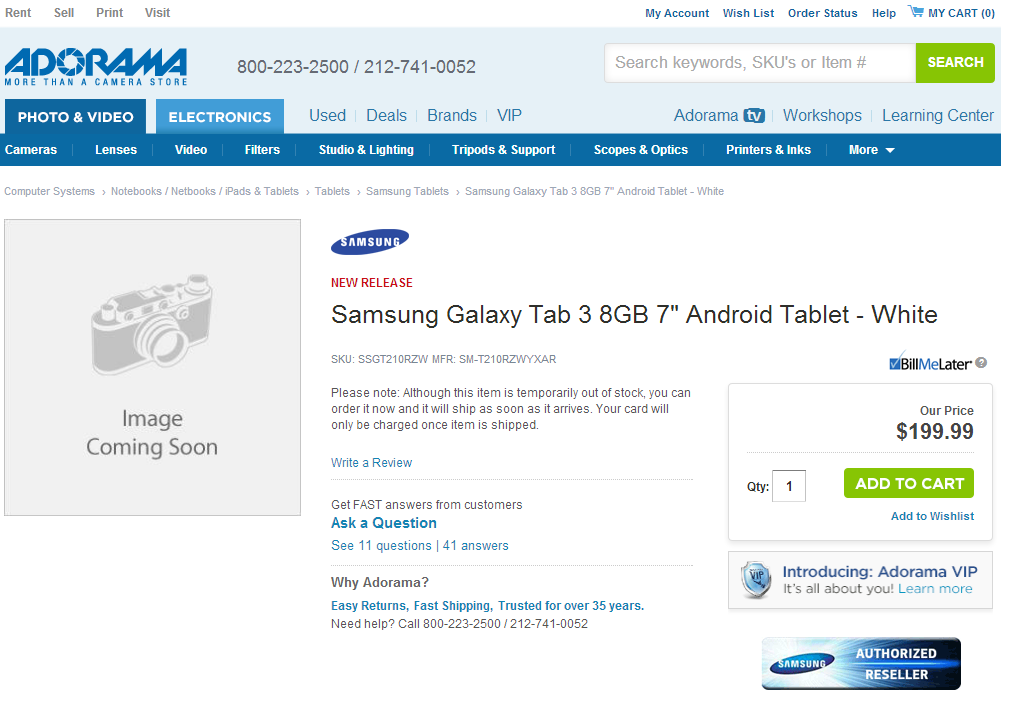Open the Lenses menu category
Image resolution: width=1012 pixels, height=712 pixels.
click(116, 150)
